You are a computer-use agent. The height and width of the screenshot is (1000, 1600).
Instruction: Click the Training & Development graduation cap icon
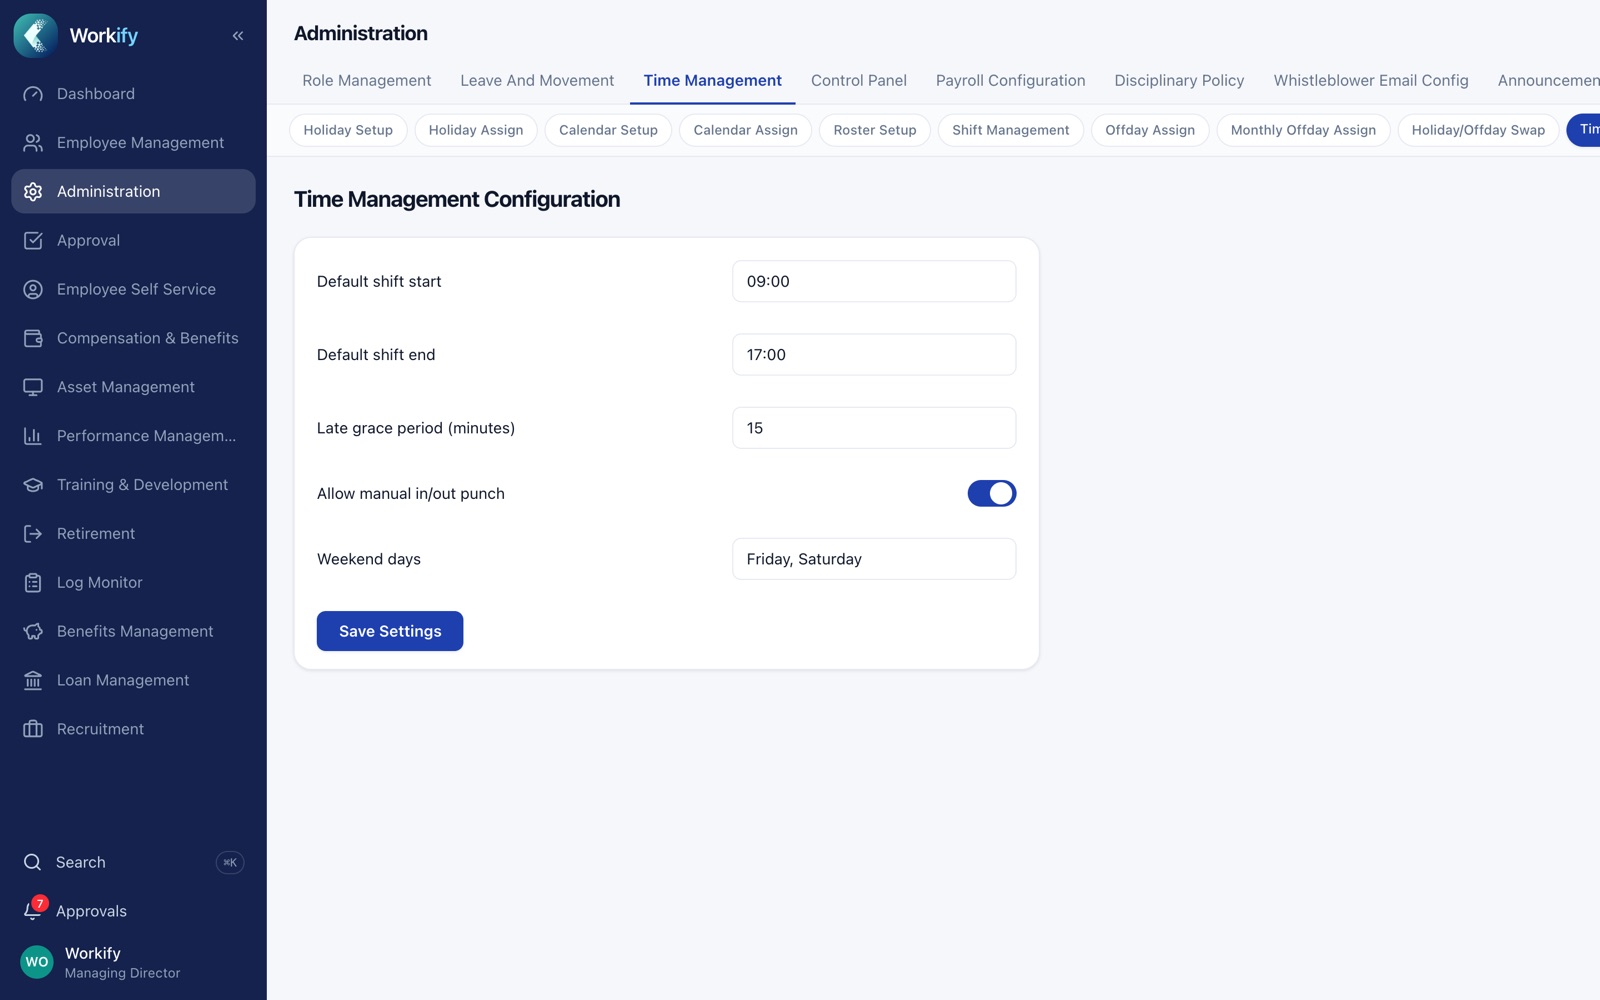click(33, 485)
